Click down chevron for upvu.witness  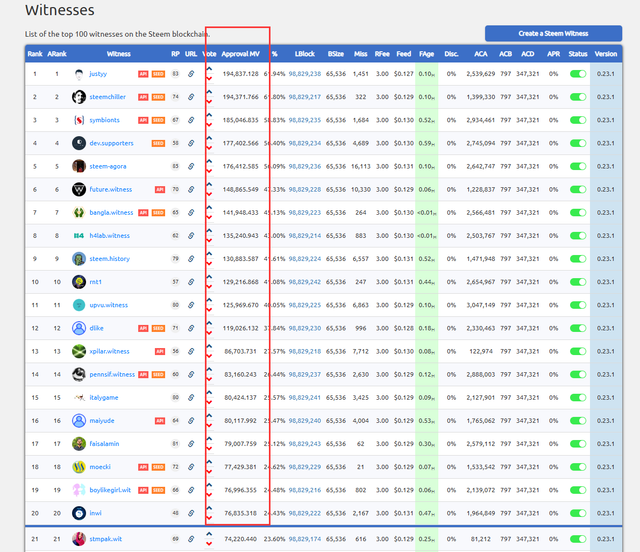pos(209,310)
